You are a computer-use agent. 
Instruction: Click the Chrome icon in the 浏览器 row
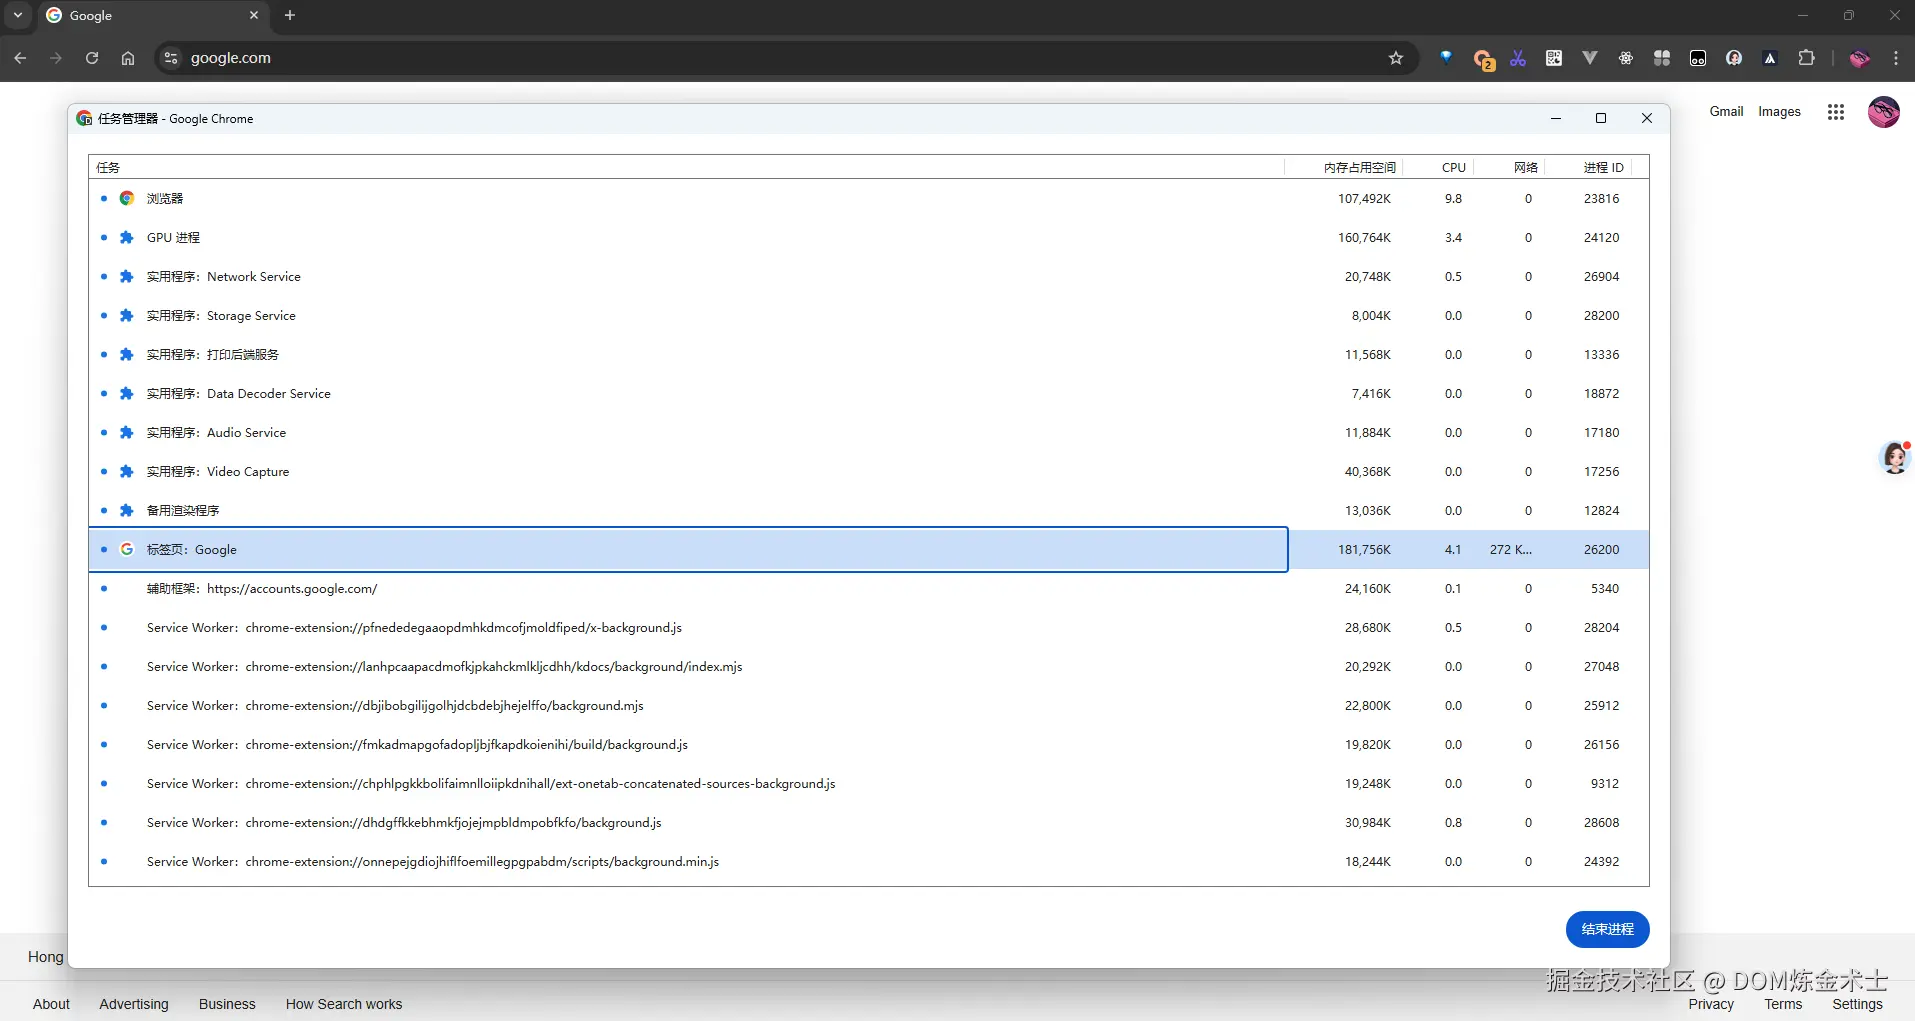click(127, 198)
